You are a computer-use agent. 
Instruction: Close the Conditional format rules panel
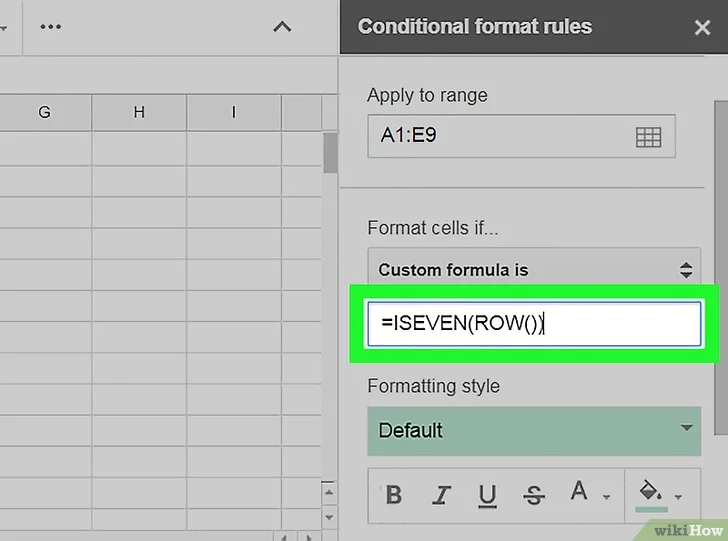coord(702,27)
